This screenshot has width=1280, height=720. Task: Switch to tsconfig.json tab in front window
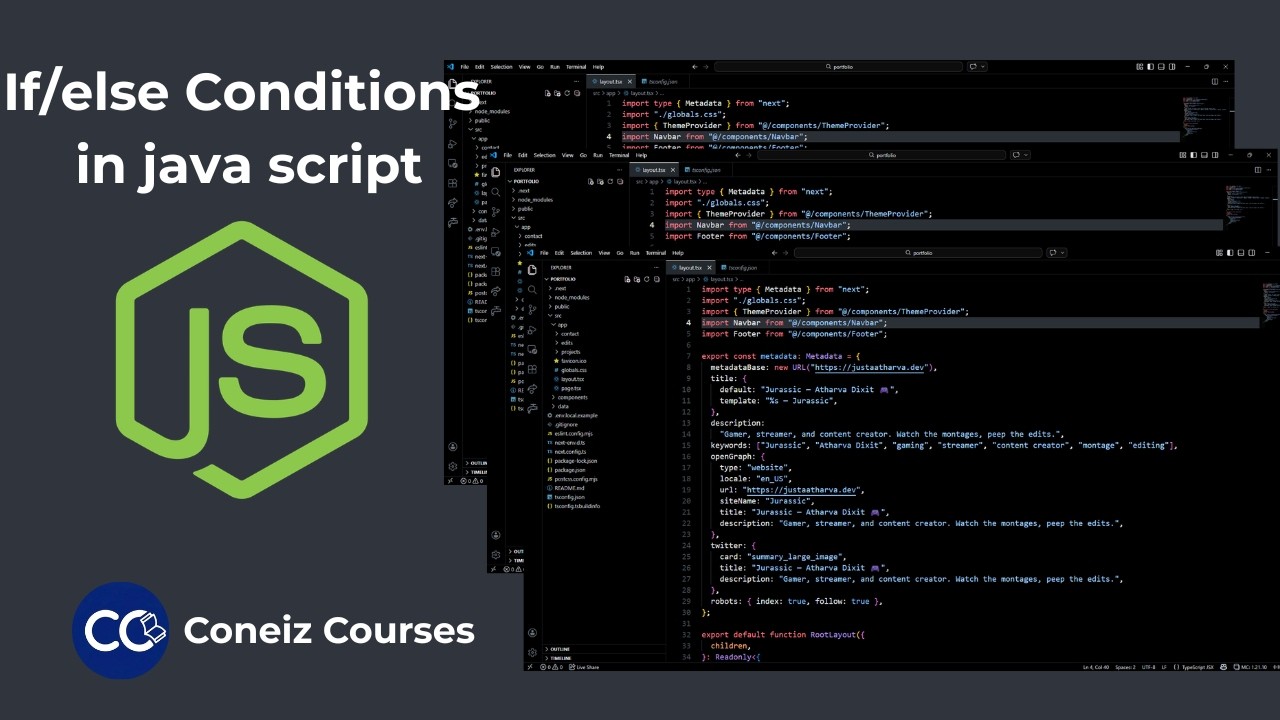click(740, 268)
